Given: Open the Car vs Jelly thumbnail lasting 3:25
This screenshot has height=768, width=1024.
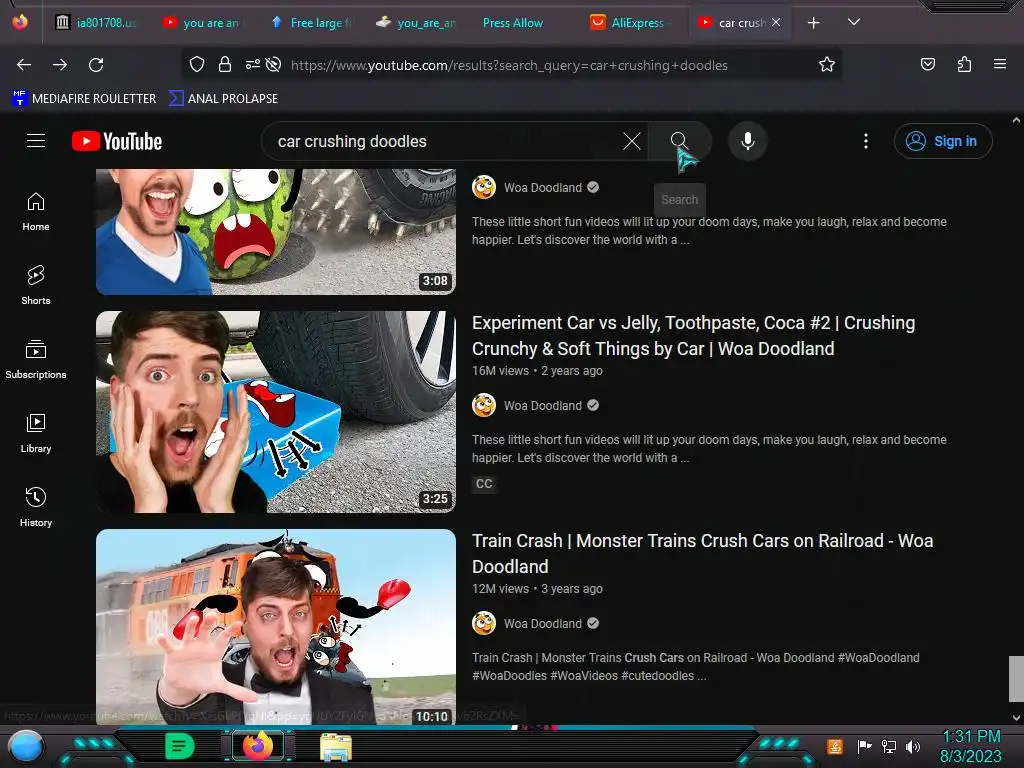Looking at the screenshot, I should pos(276,411).
